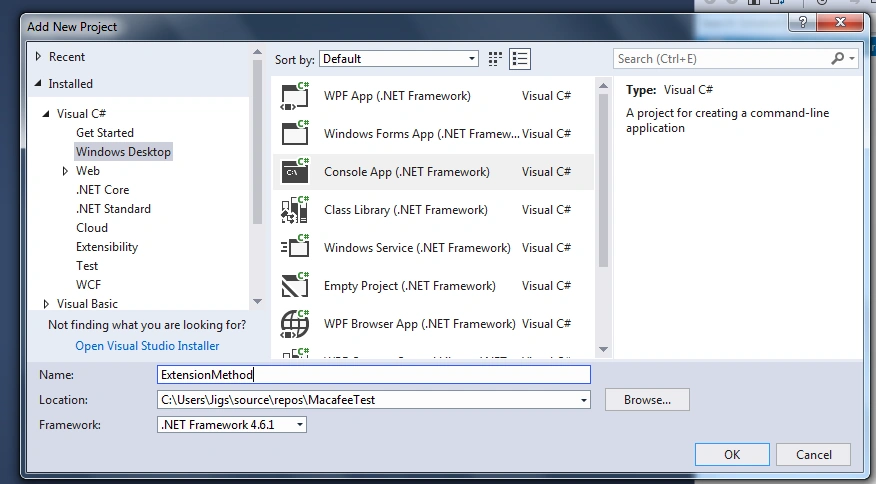This screenshot has width=876, height=484.
Task: Switch to medium icons list view
Action: (520, 59)
